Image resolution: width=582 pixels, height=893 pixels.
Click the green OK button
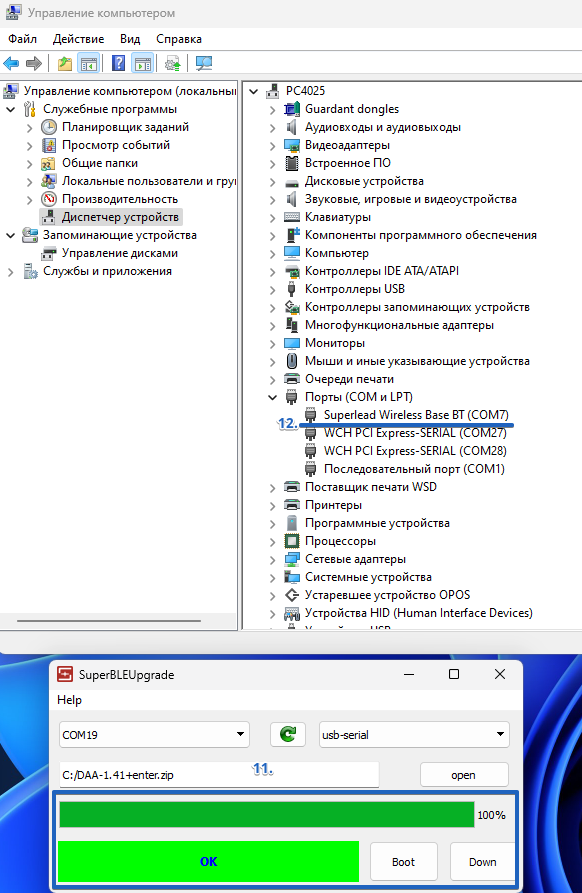click(208, 861)
